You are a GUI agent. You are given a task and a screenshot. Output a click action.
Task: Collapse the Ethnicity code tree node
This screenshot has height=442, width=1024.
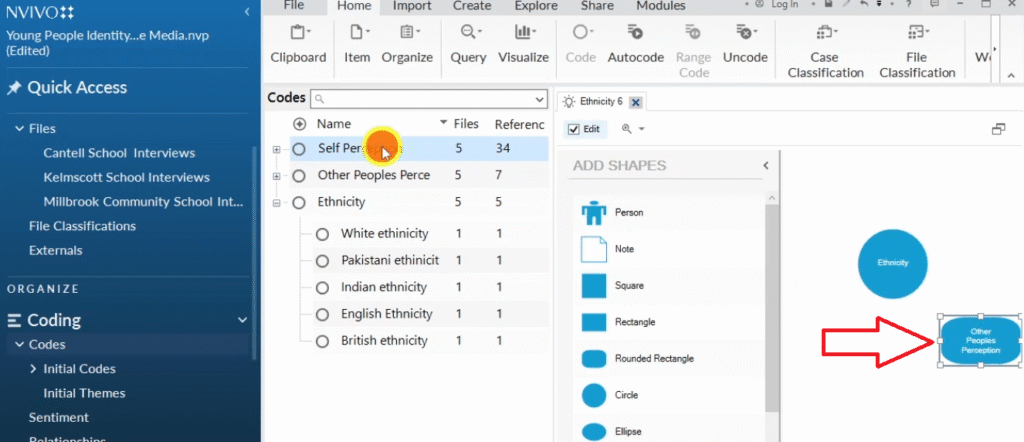tap(277, 203)
